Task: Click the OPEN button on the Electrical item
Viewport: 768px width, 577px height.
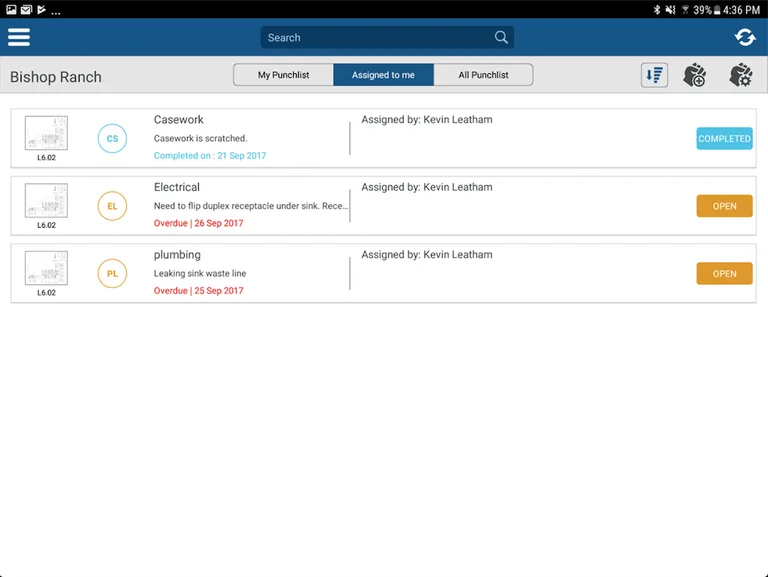Action: [x=724, y=206]
